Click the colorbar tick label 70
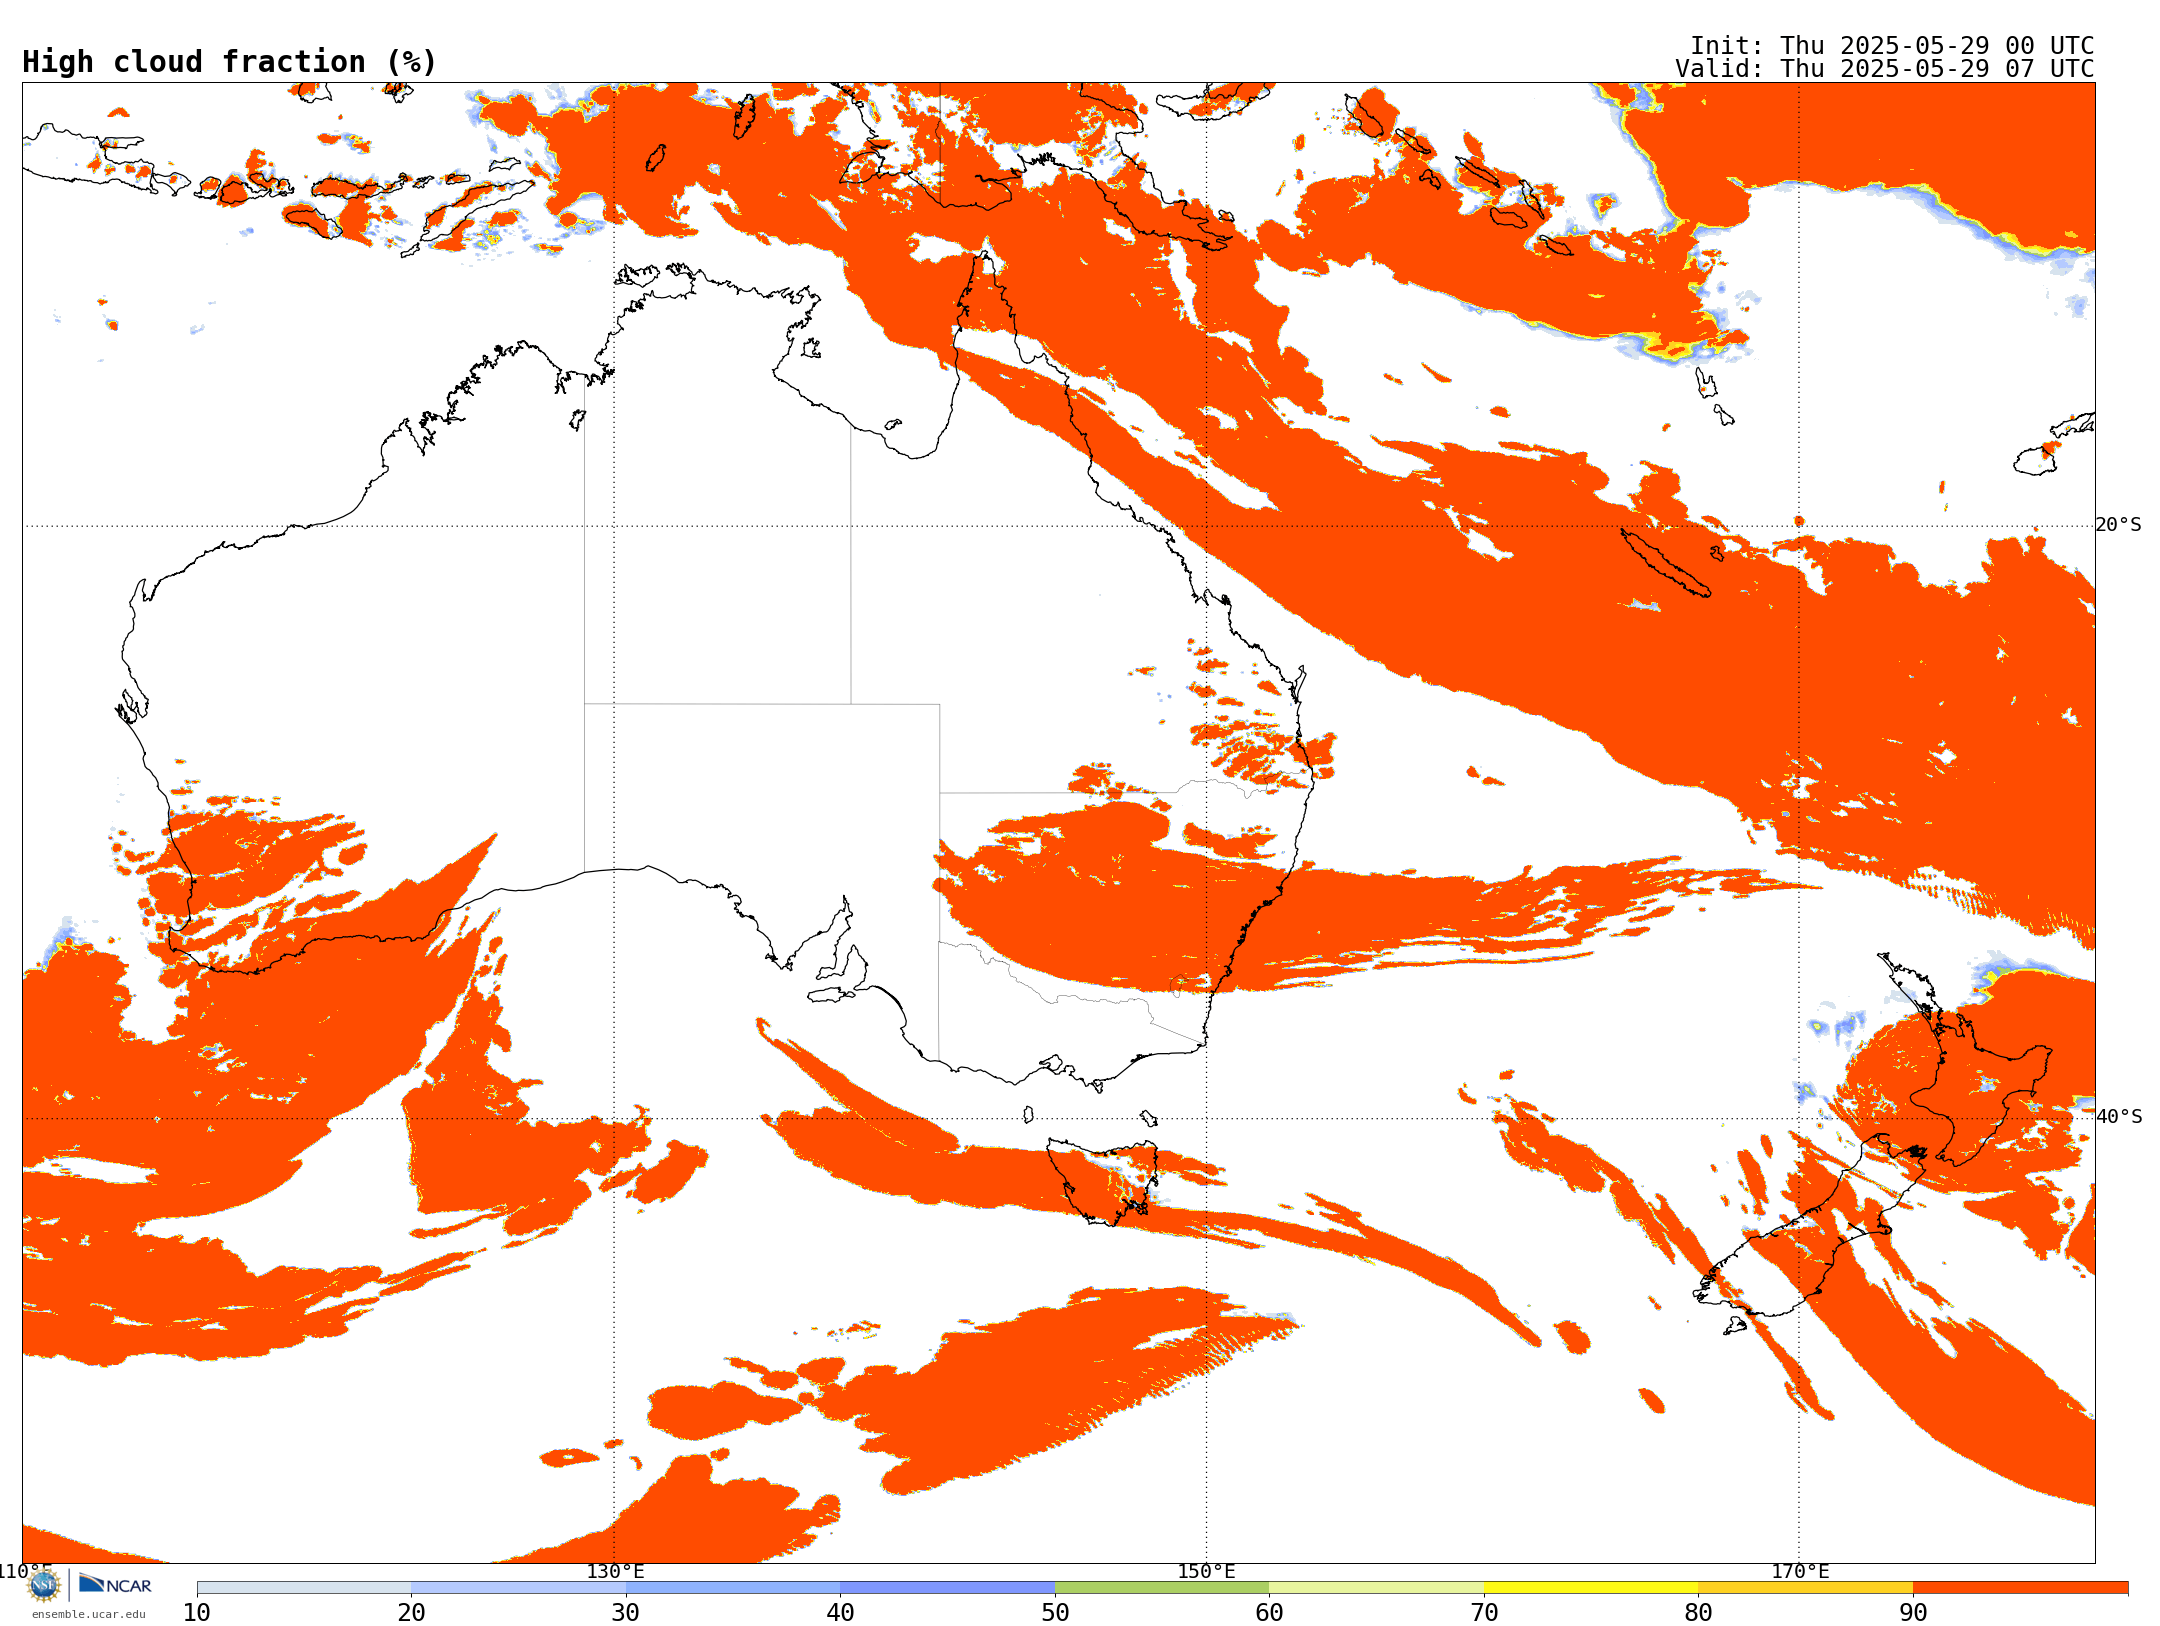2160x1626 pixels. (x=1484, y=1613)
